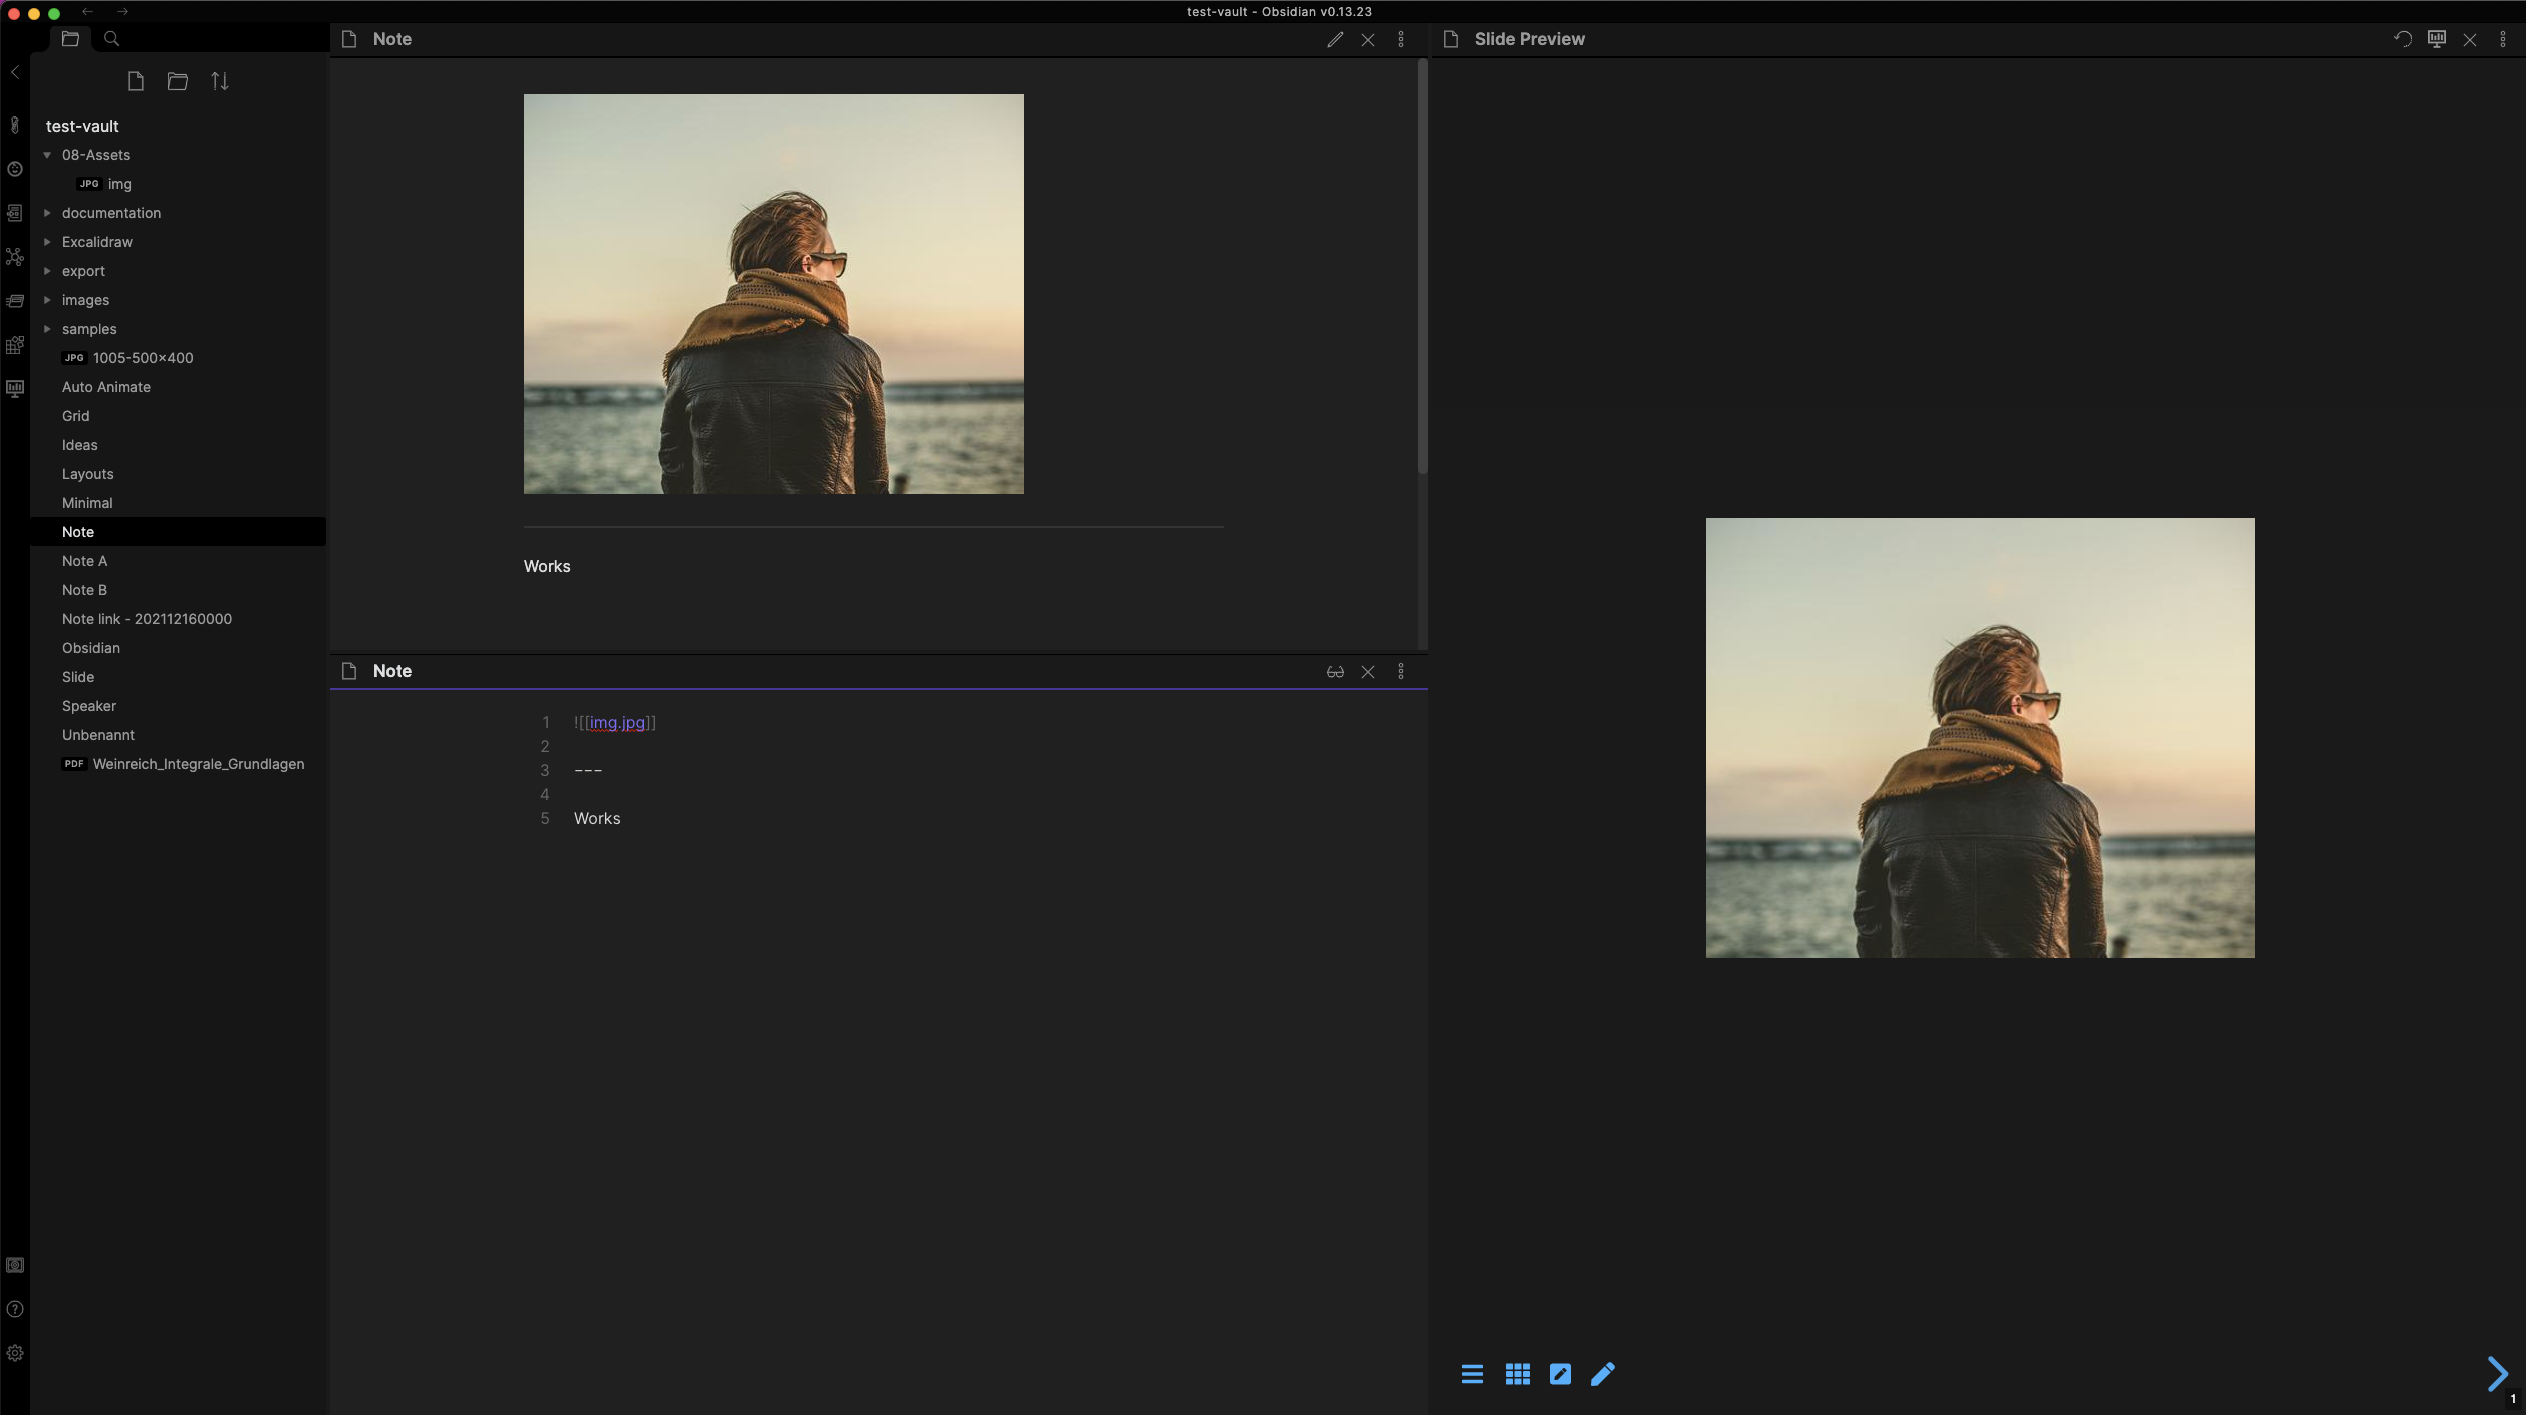Select the pencil annotation tool below the slide

[1602, 1374]
